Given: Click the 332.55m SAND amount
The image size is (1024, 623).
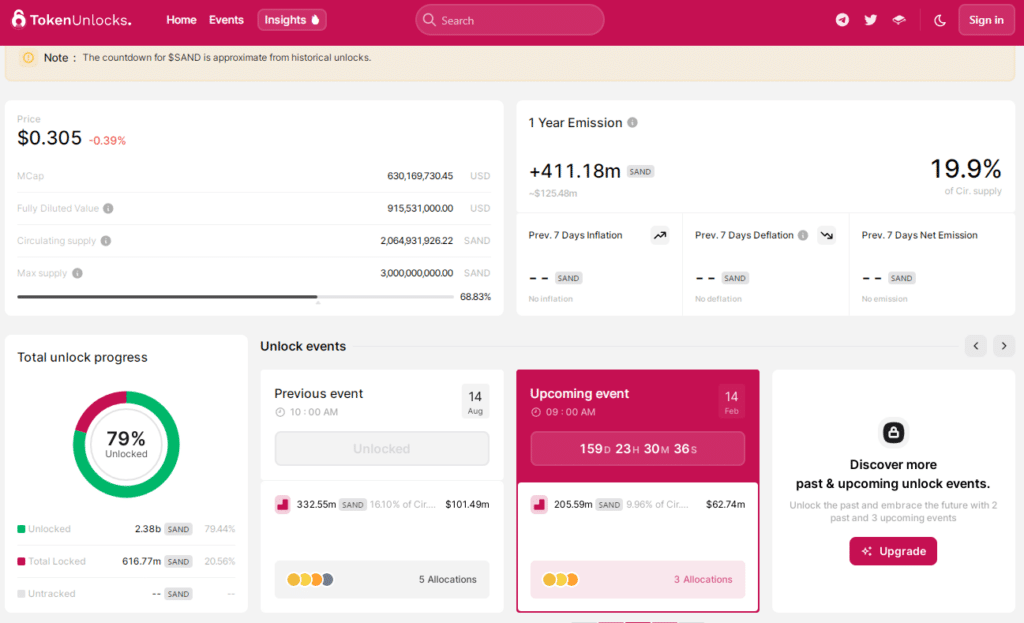Looking at the screenshot, I should pyautogui.click(x=317, y=504).
